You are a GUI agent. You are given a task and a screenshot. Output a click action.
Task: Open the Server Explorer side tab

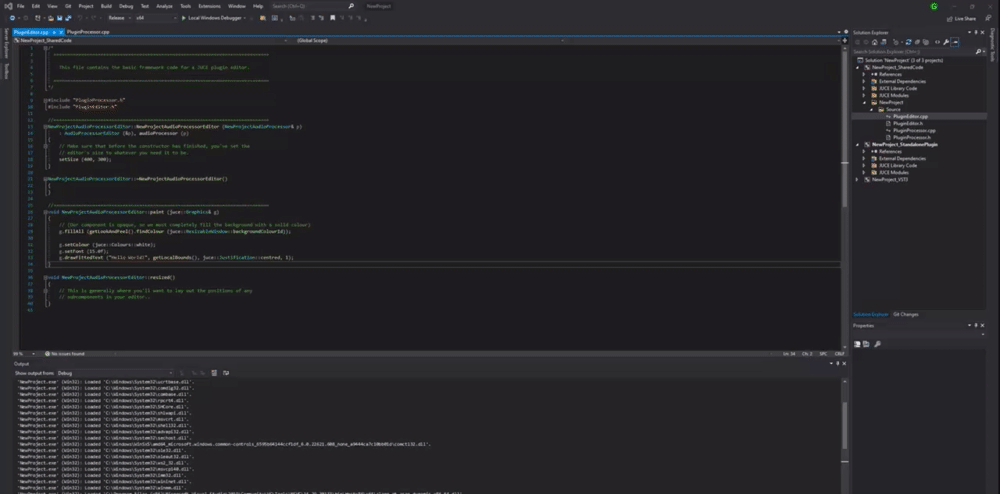(x=6, y=43)
